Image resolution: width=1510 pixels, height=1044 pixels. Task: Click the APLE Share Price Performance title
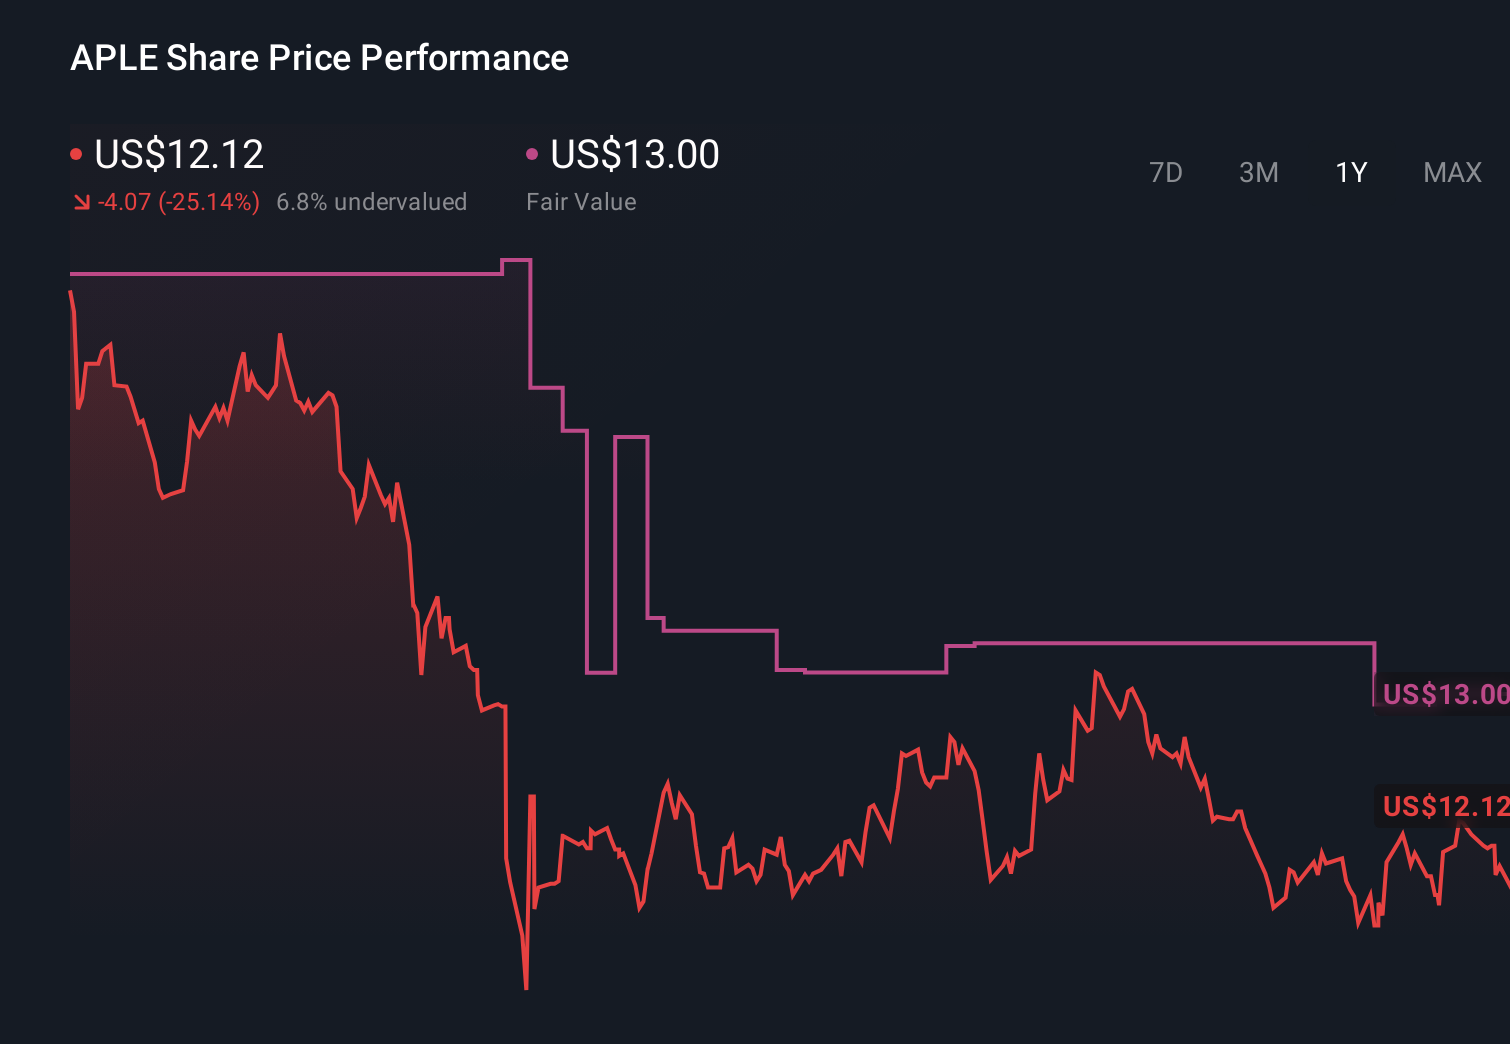[x=320, y=58]
